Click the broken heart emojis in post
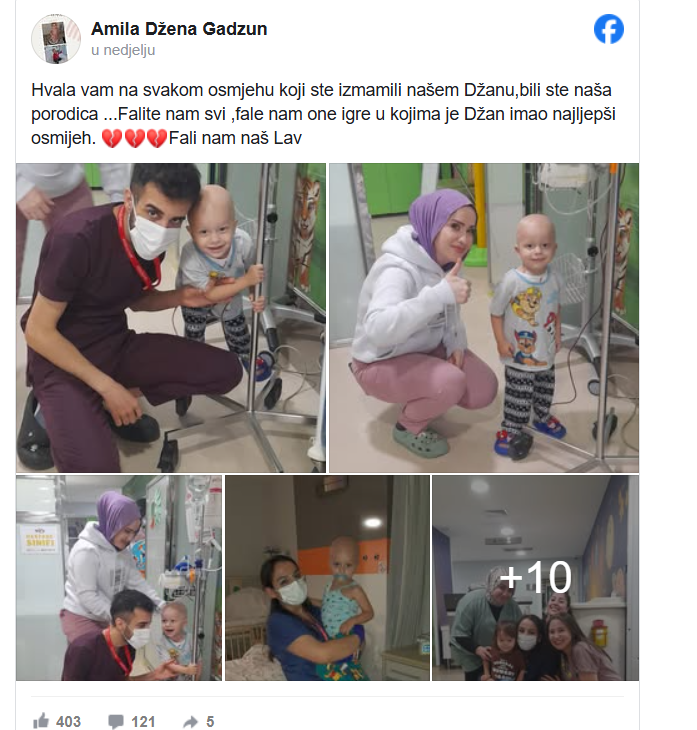697x730 pixels. 134,138
